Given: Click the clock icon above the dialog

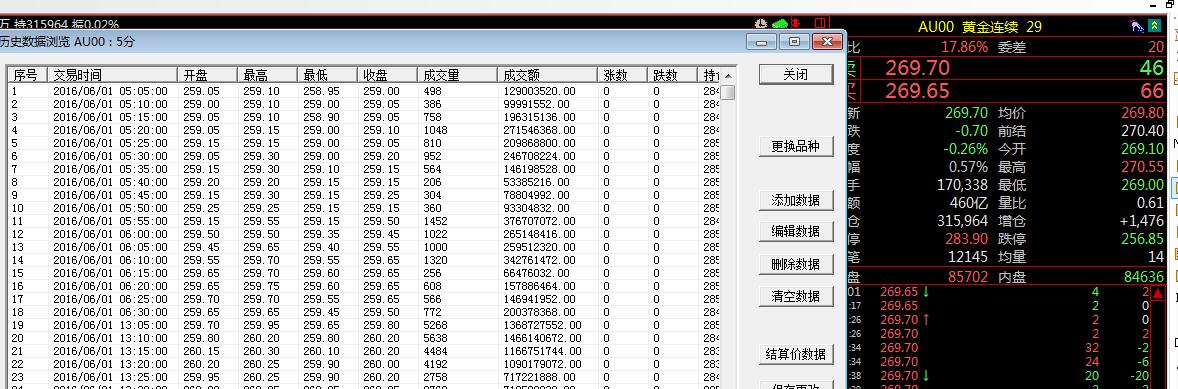Looking at the screenshot, I should coord(761,24).
